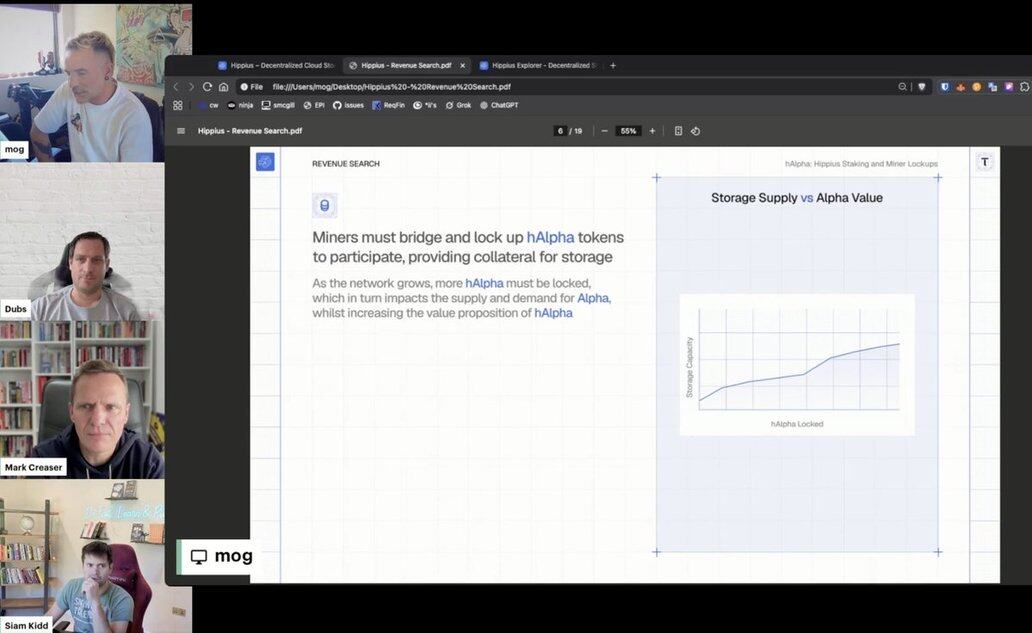Open the ReqFin bookmark
1032x633 pixels.
pos(388,105)
